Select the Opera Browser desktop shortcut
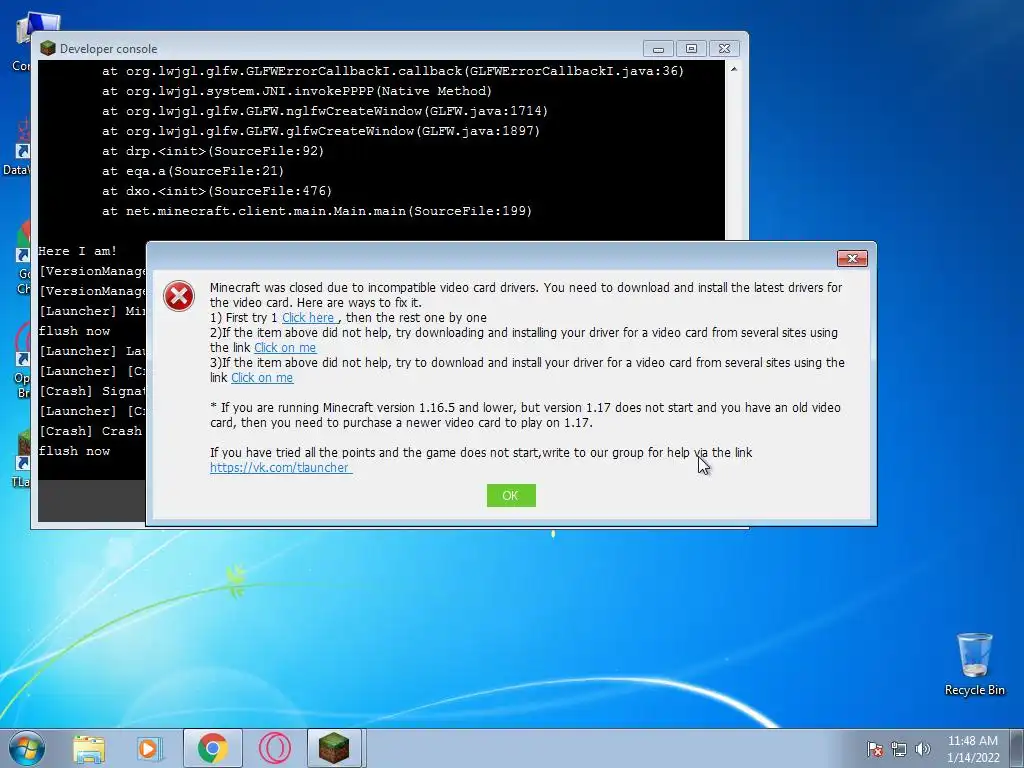Image resolution: width=1024 pixels, height=768 pixels. click(22, 360)
